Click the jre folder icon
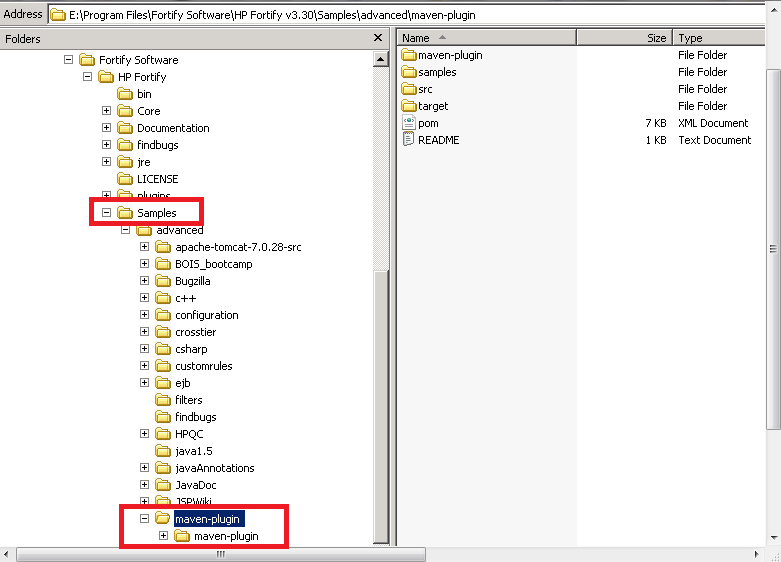781x562 pixels. click(125, 162)
